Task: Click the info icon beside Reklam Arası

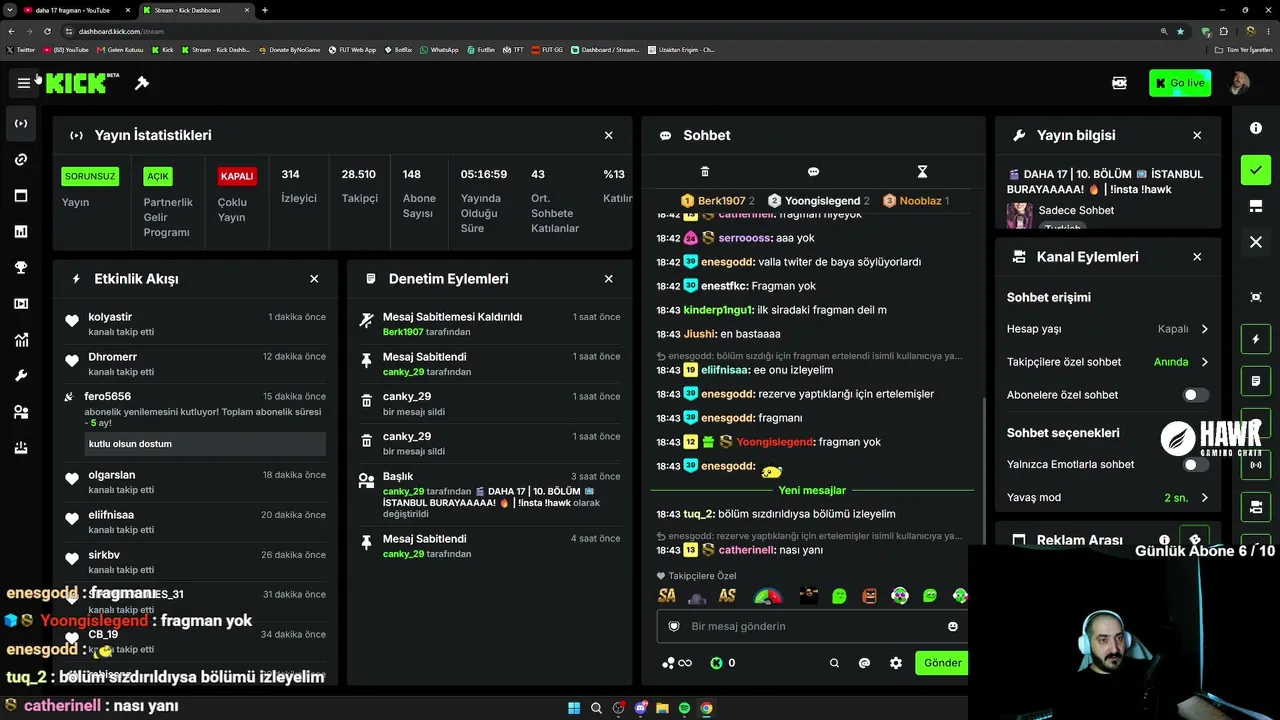Action: [1164, 540]
